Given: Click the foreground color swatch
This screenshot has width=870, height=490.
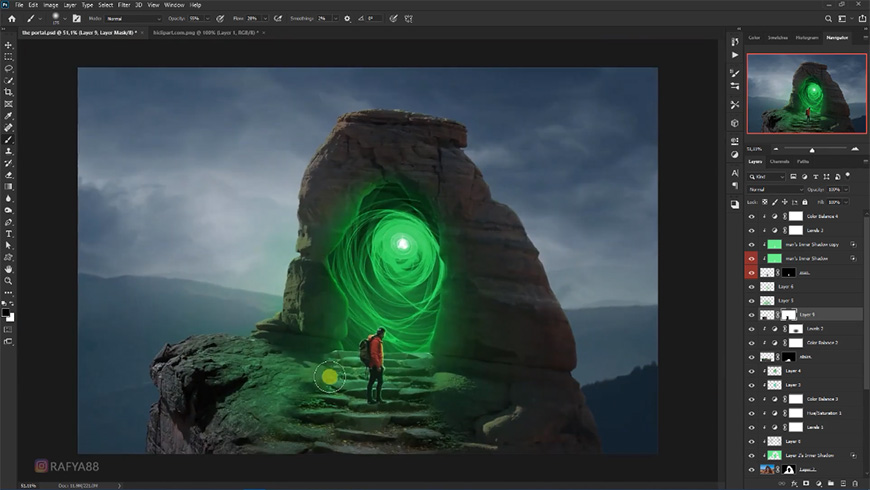Looking at the screenshot, I should pos(6,313).
